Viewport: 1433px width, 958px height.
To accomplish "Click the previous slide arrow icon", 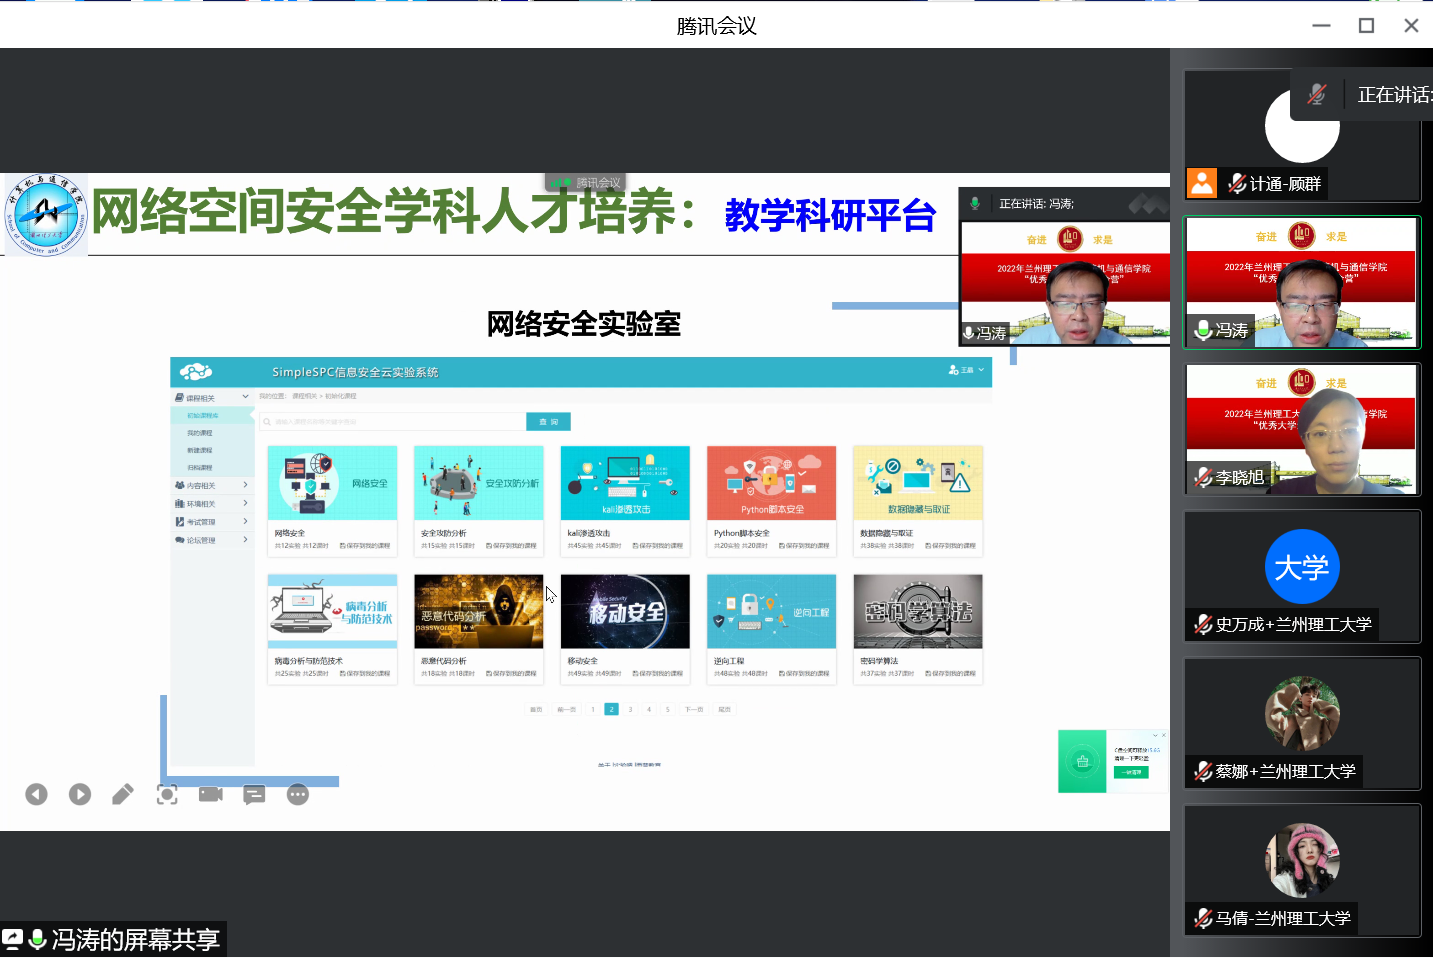I will pos(36,794).
